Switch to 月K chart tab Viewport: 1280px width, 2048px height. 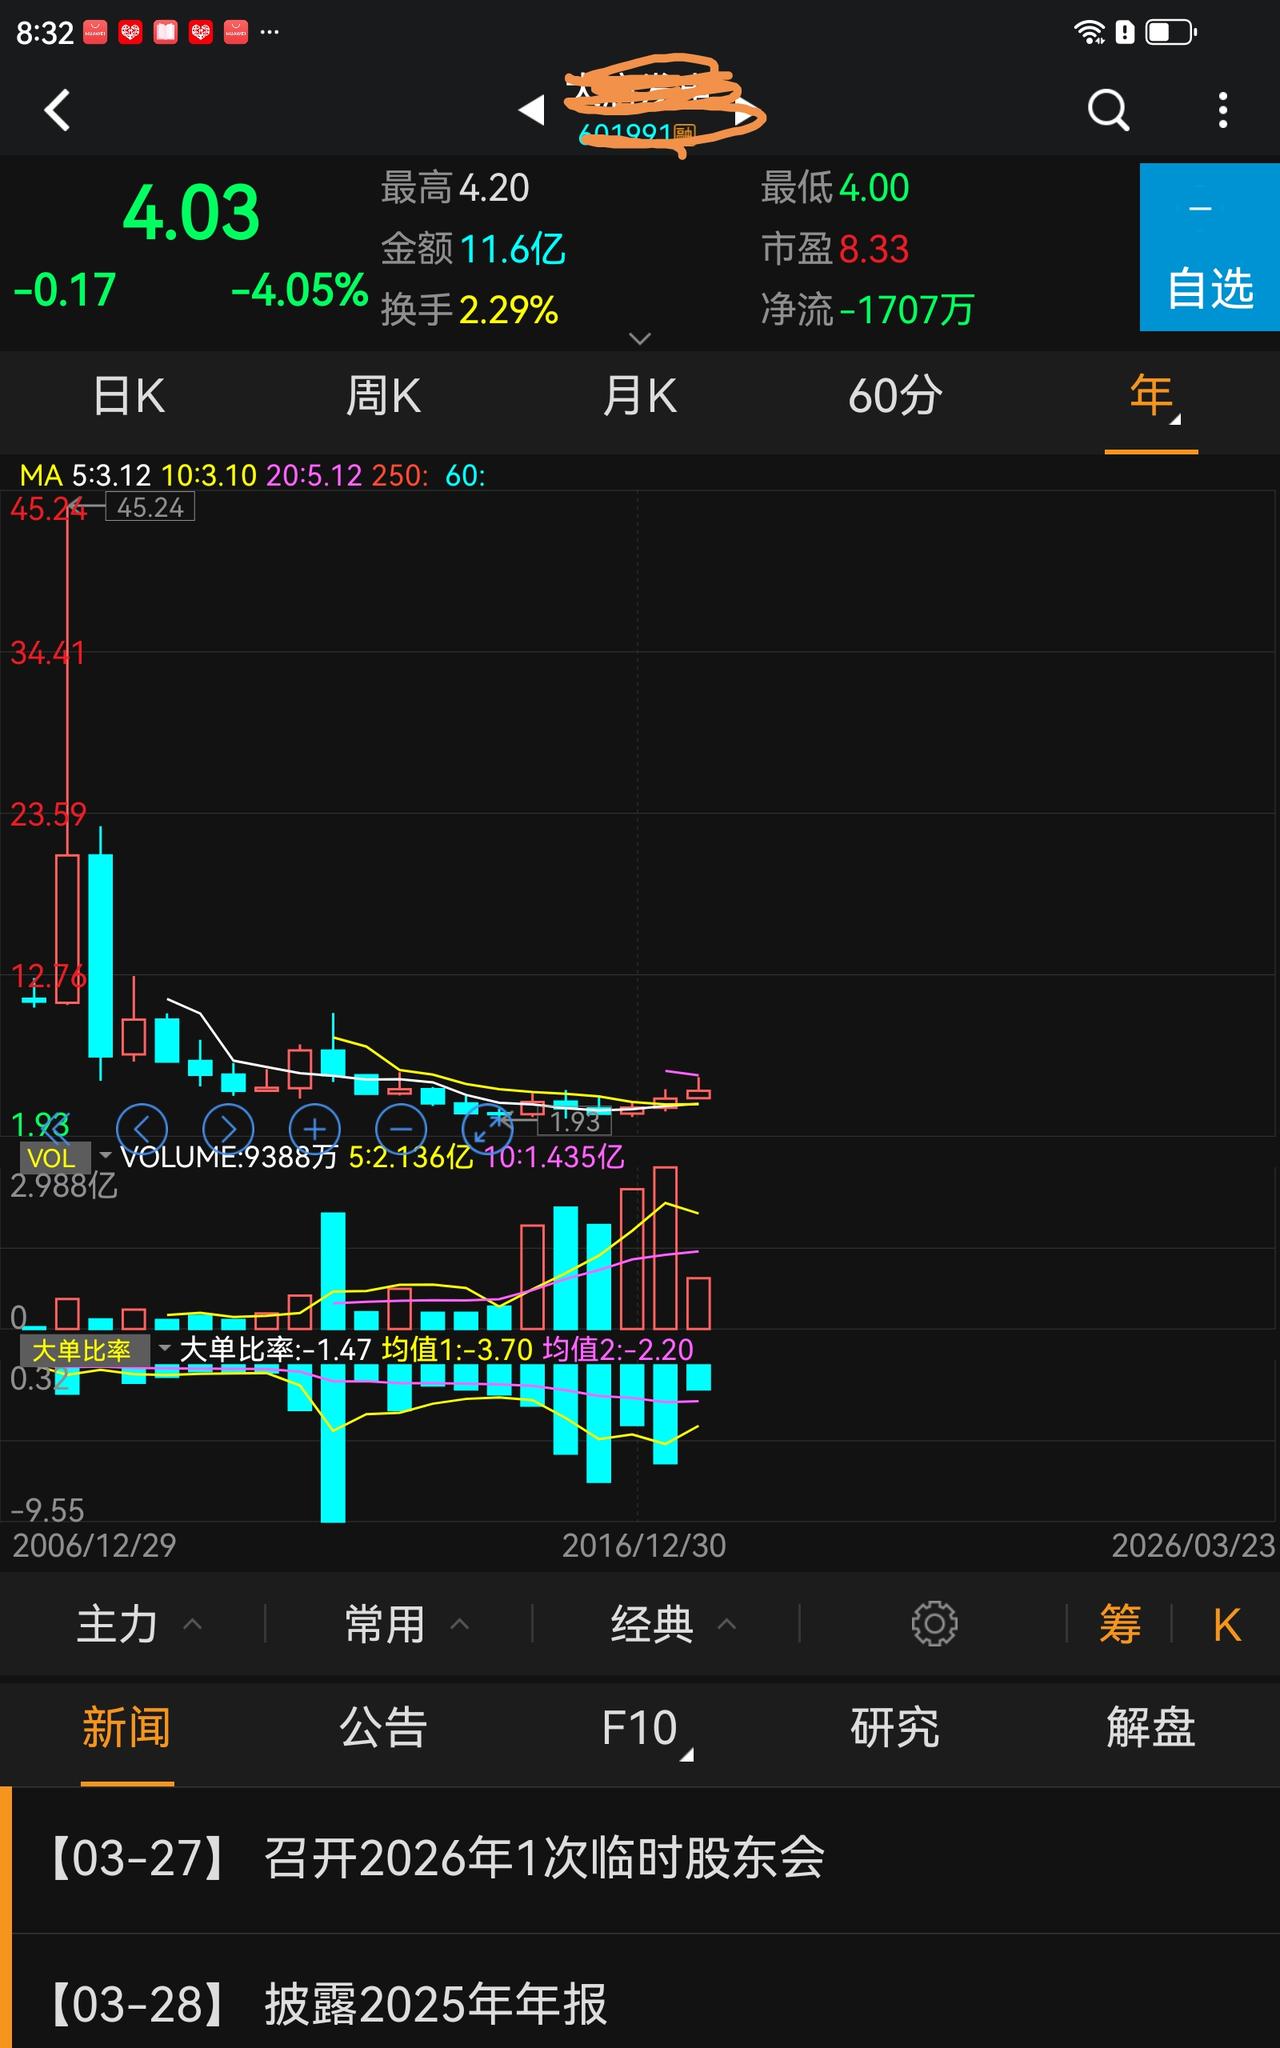[x=640, y=396]
